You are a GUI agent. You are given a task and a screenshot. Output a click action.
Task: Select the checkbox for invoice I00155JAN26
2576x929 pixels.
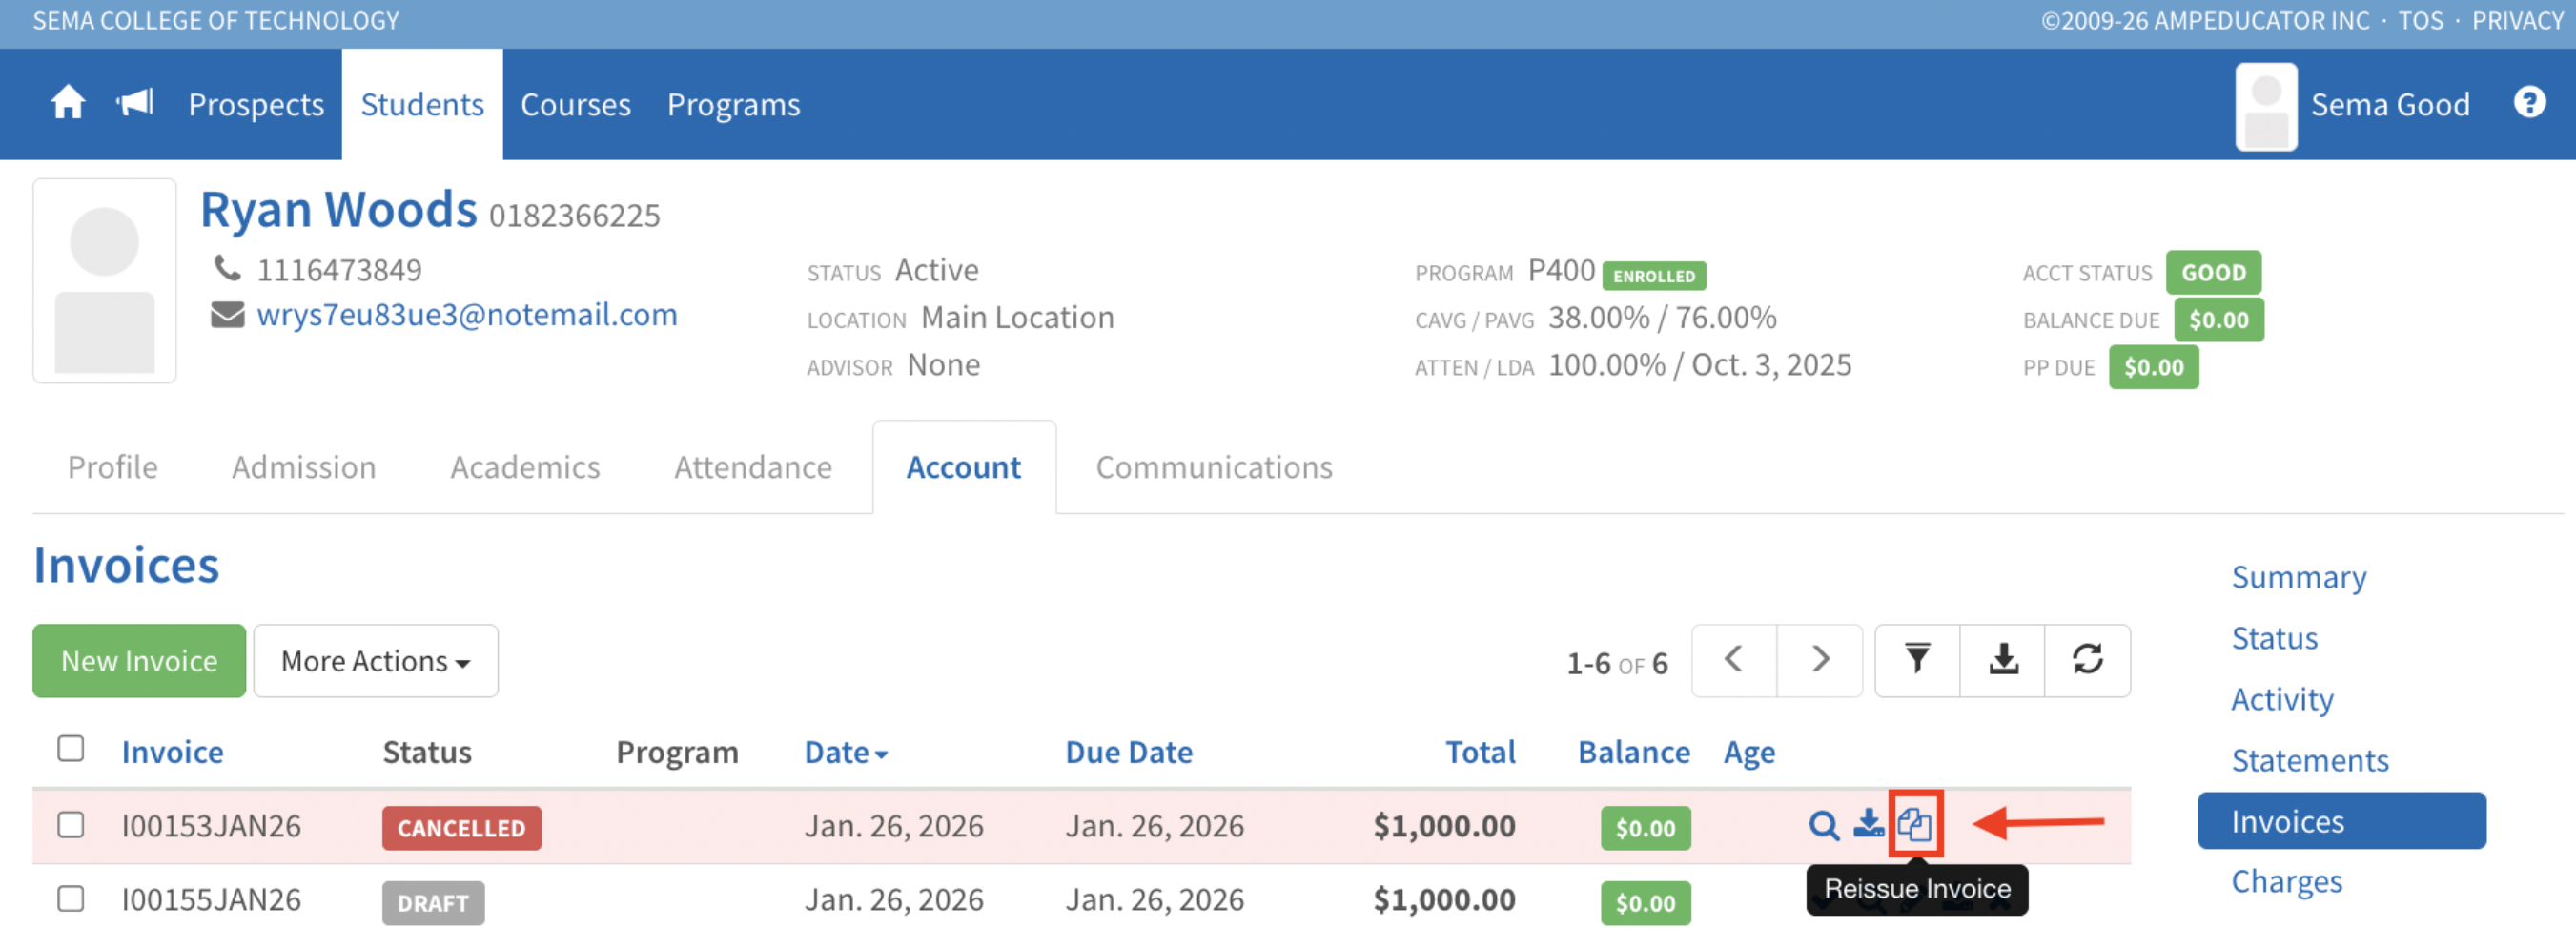click(71, 899)
